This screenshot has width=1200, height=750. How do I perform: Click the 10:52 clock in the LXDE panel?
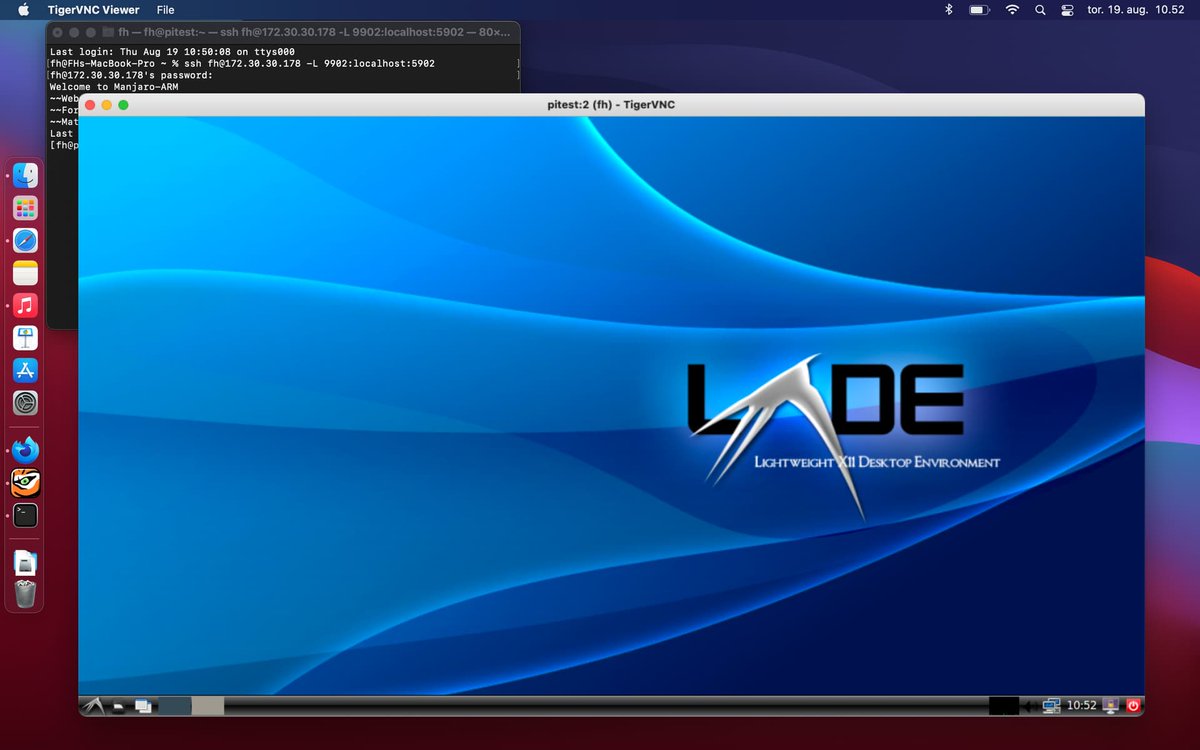(1081, 706)
